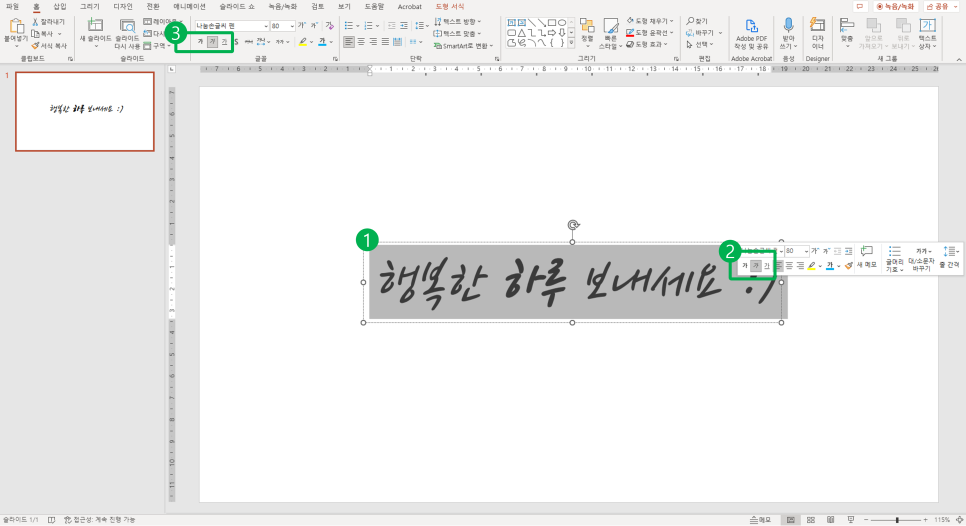Open 도형 효과 shape effects
The height and width of the screenshot is (526, 966).
[647, 44]
